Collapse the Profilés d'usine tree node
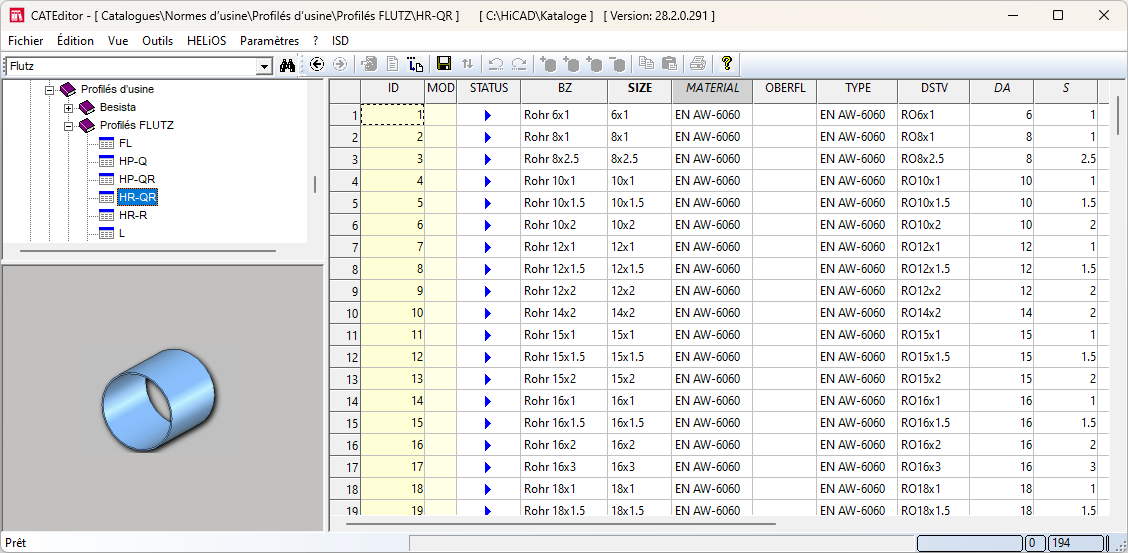 [50, 90]
